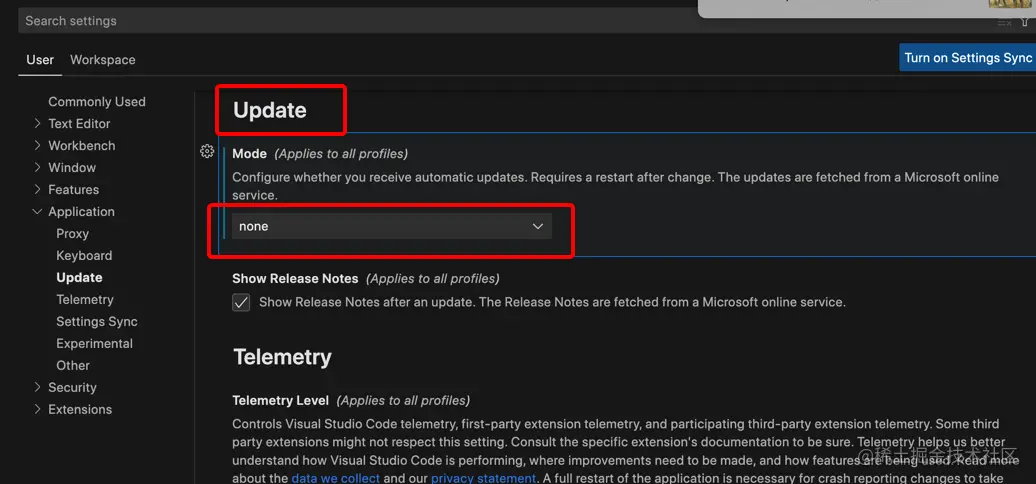
Task: Select the User settings tab
Action: (x=40, y=60)
